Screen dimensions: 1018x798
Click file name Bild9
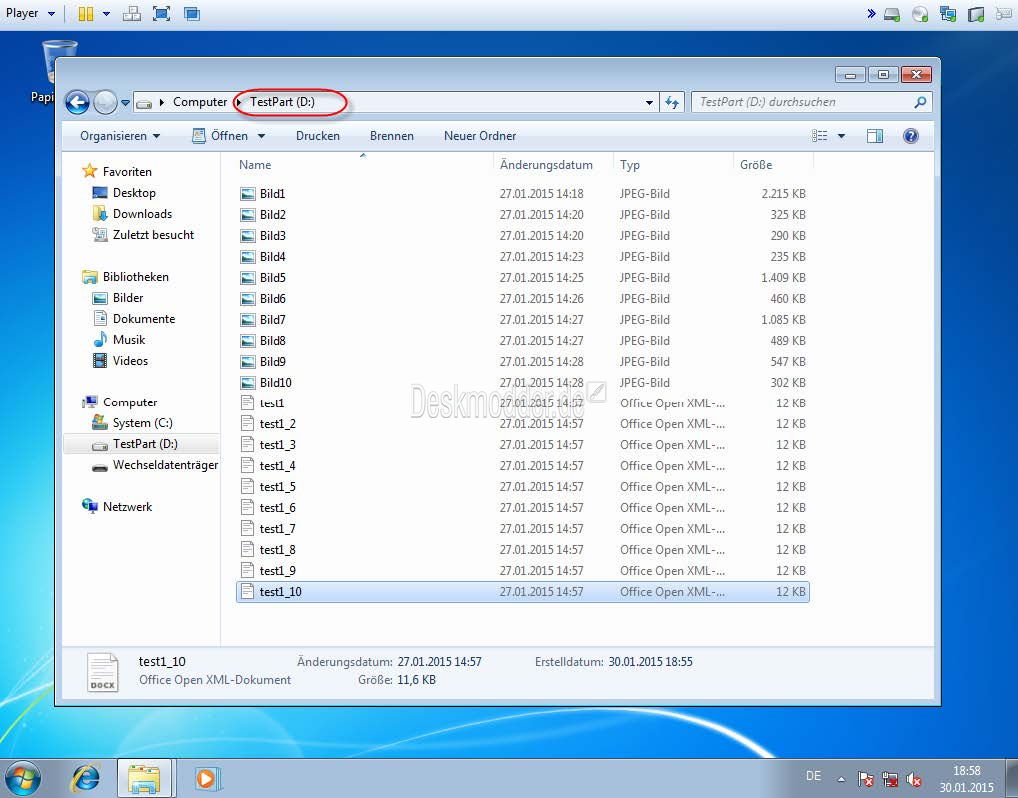click(273, 362)
